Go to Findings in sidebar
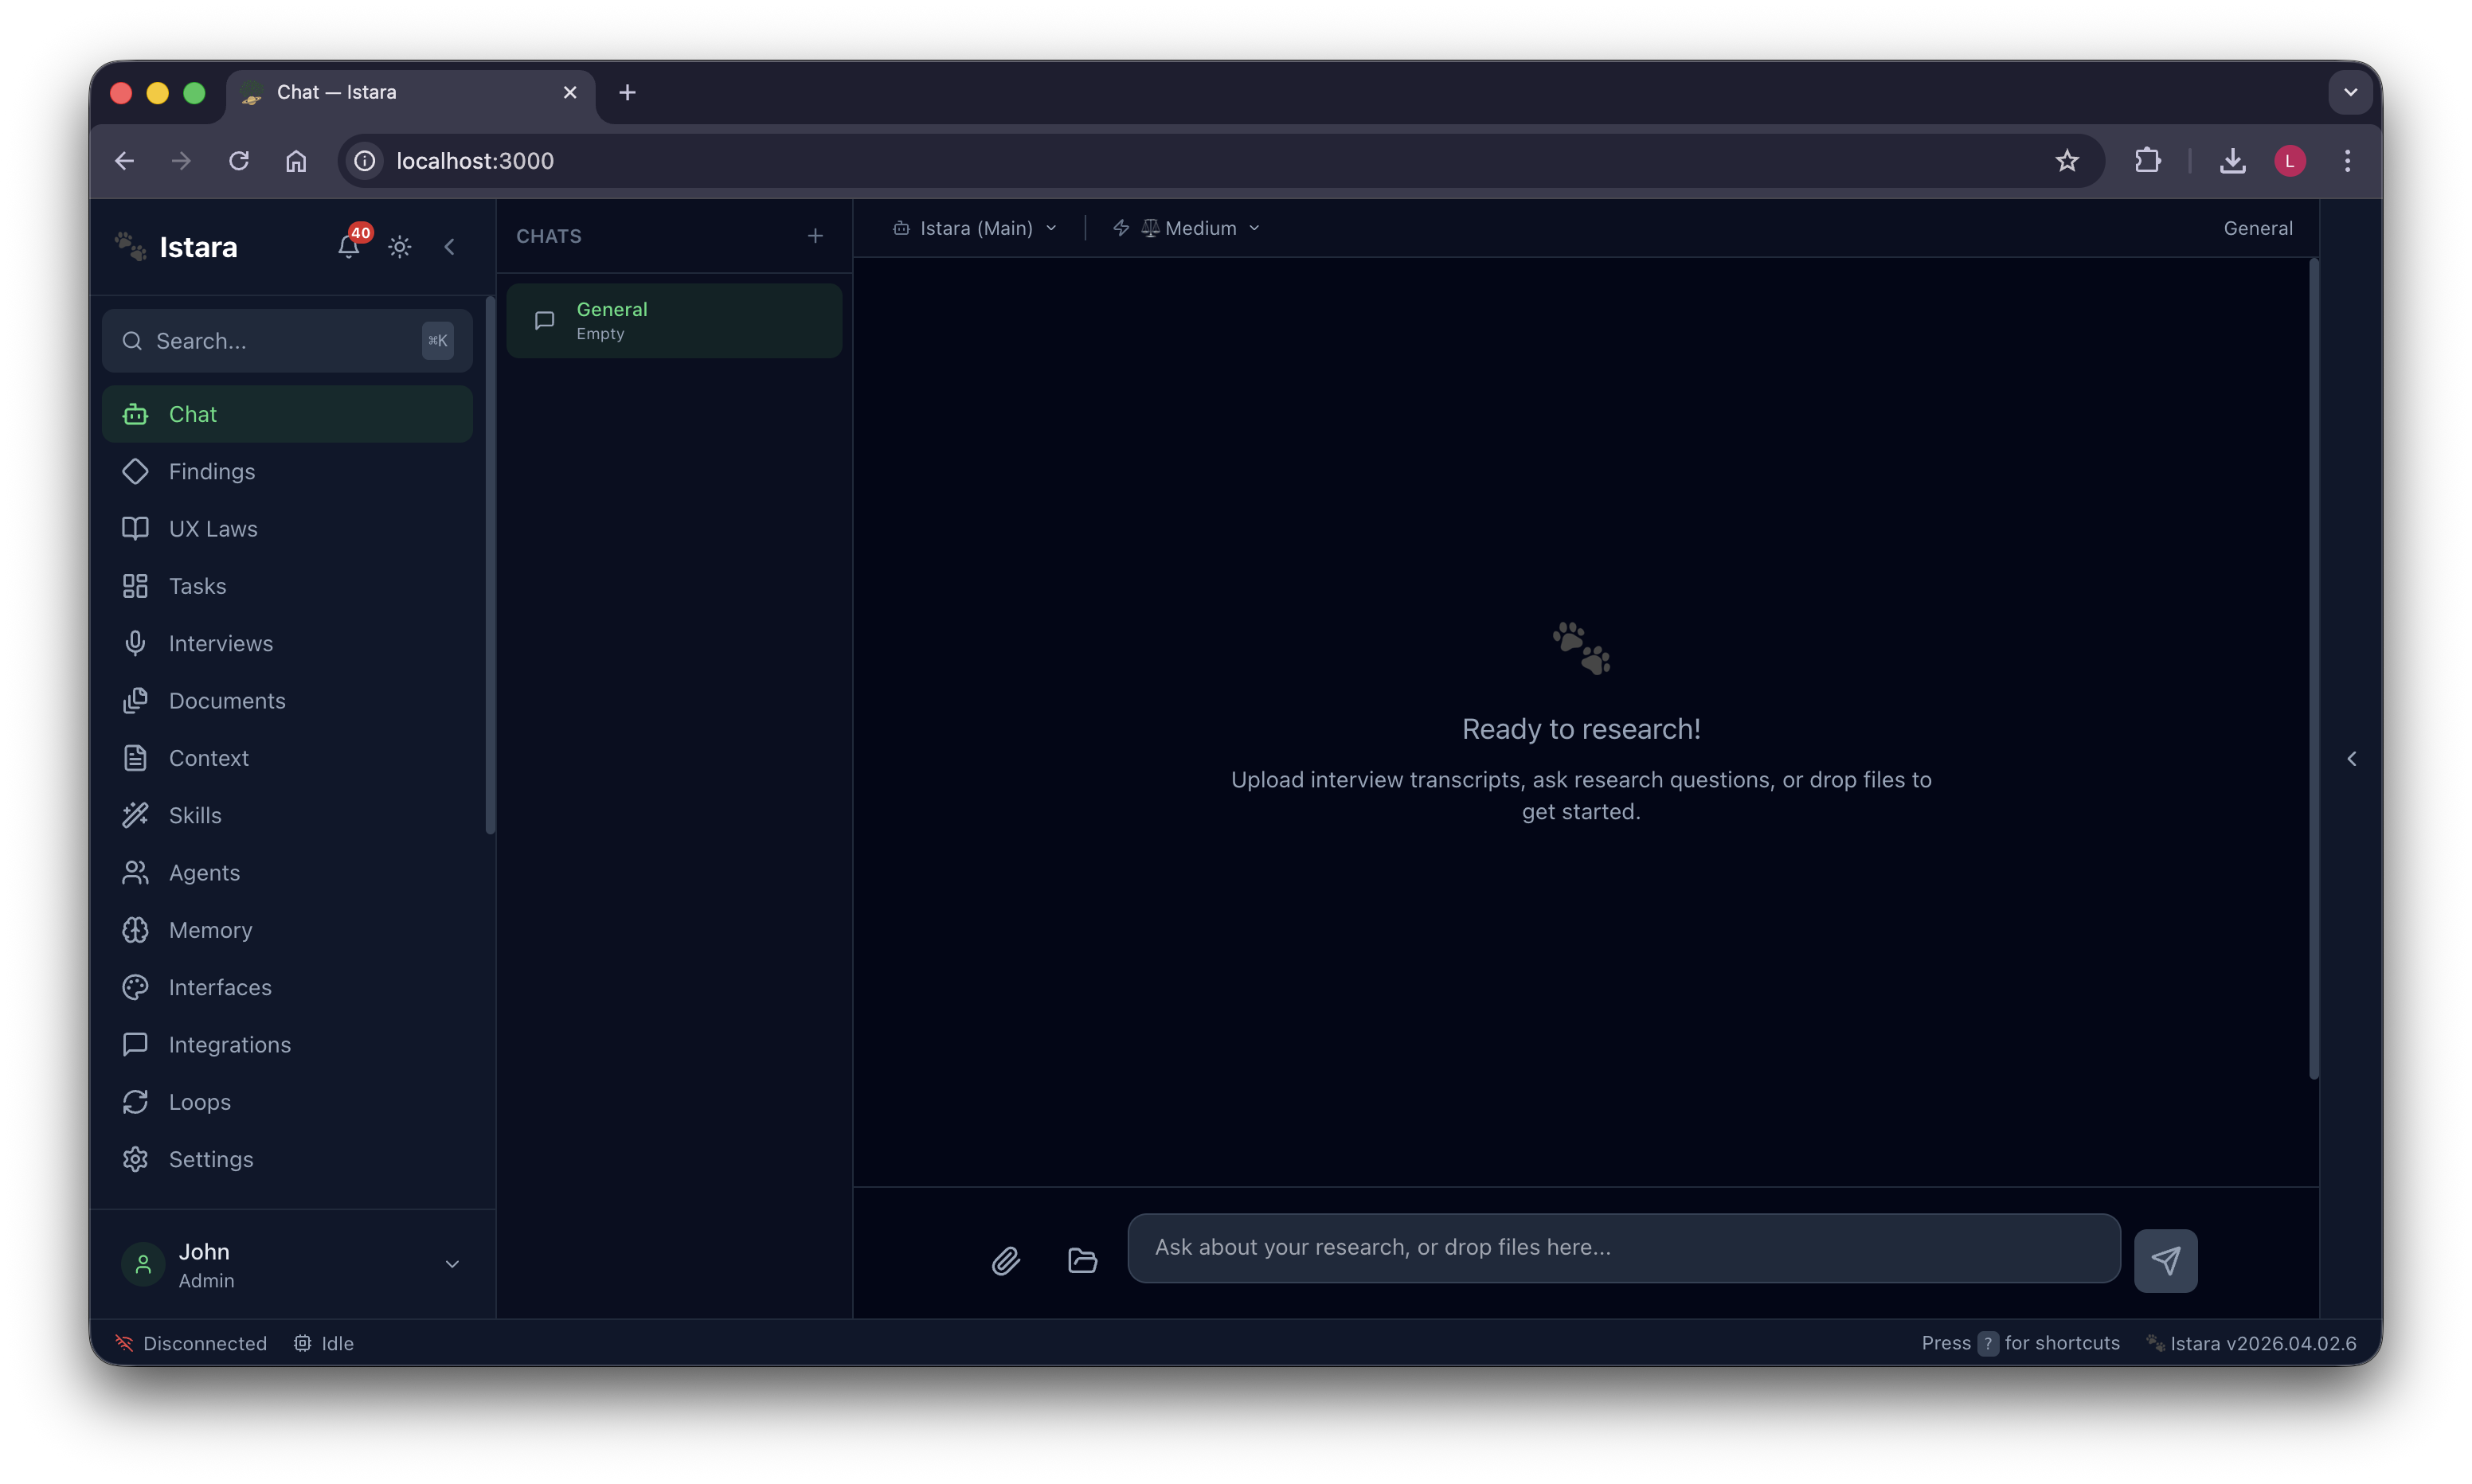Screen dimensions: 2472x1484 coord(212,472)
